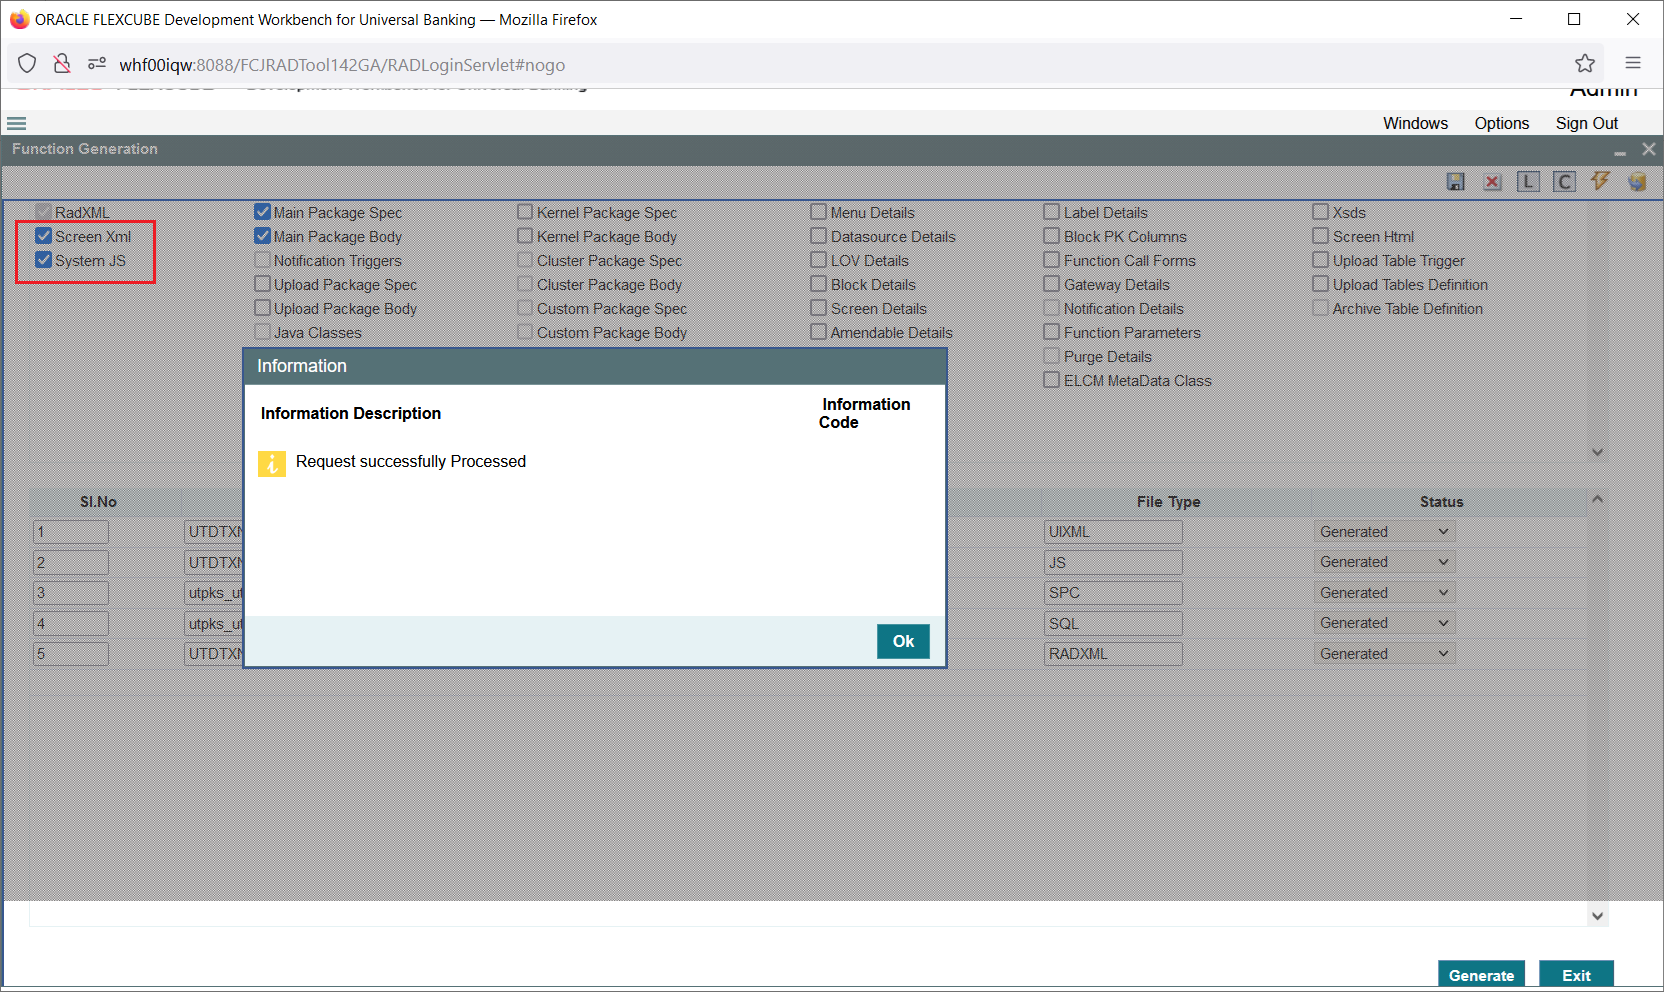The height and width of the screenshot is (992, 1664).
Task: Tick the Upload Table Trigger checkbox
Action: 1321,260
